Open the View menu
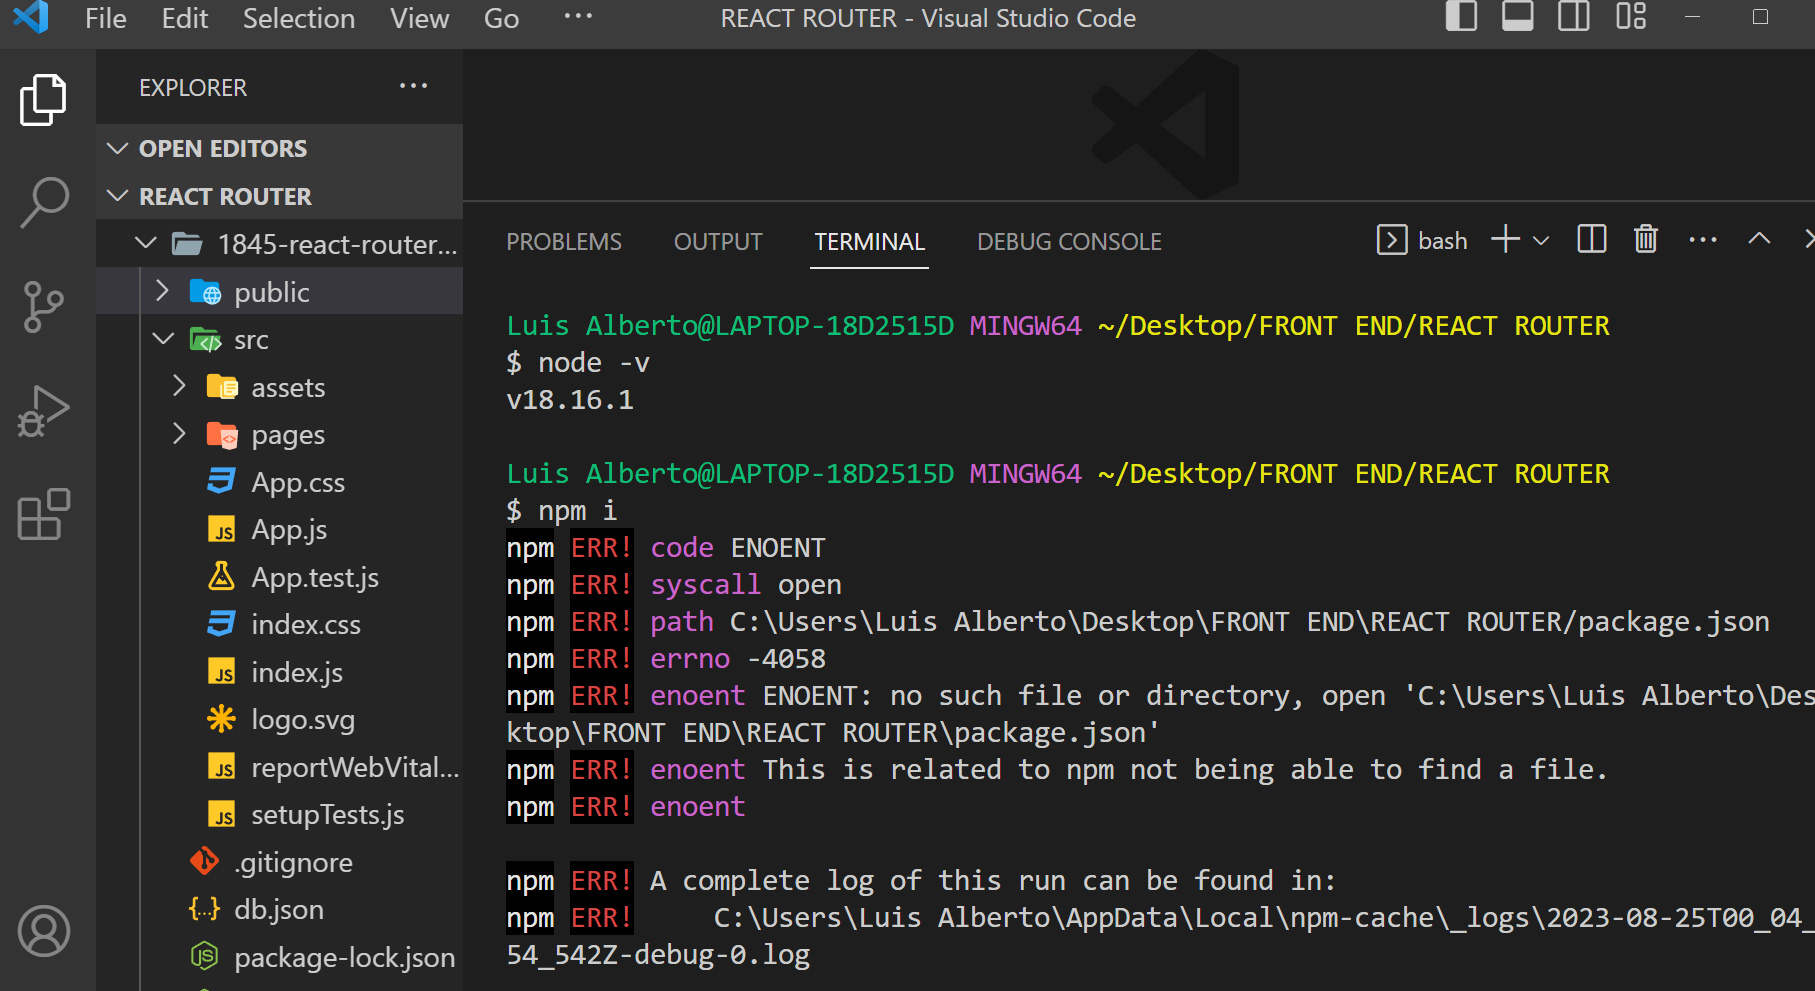The width and height of the screenshot is (1815, 991). (419, 19)
